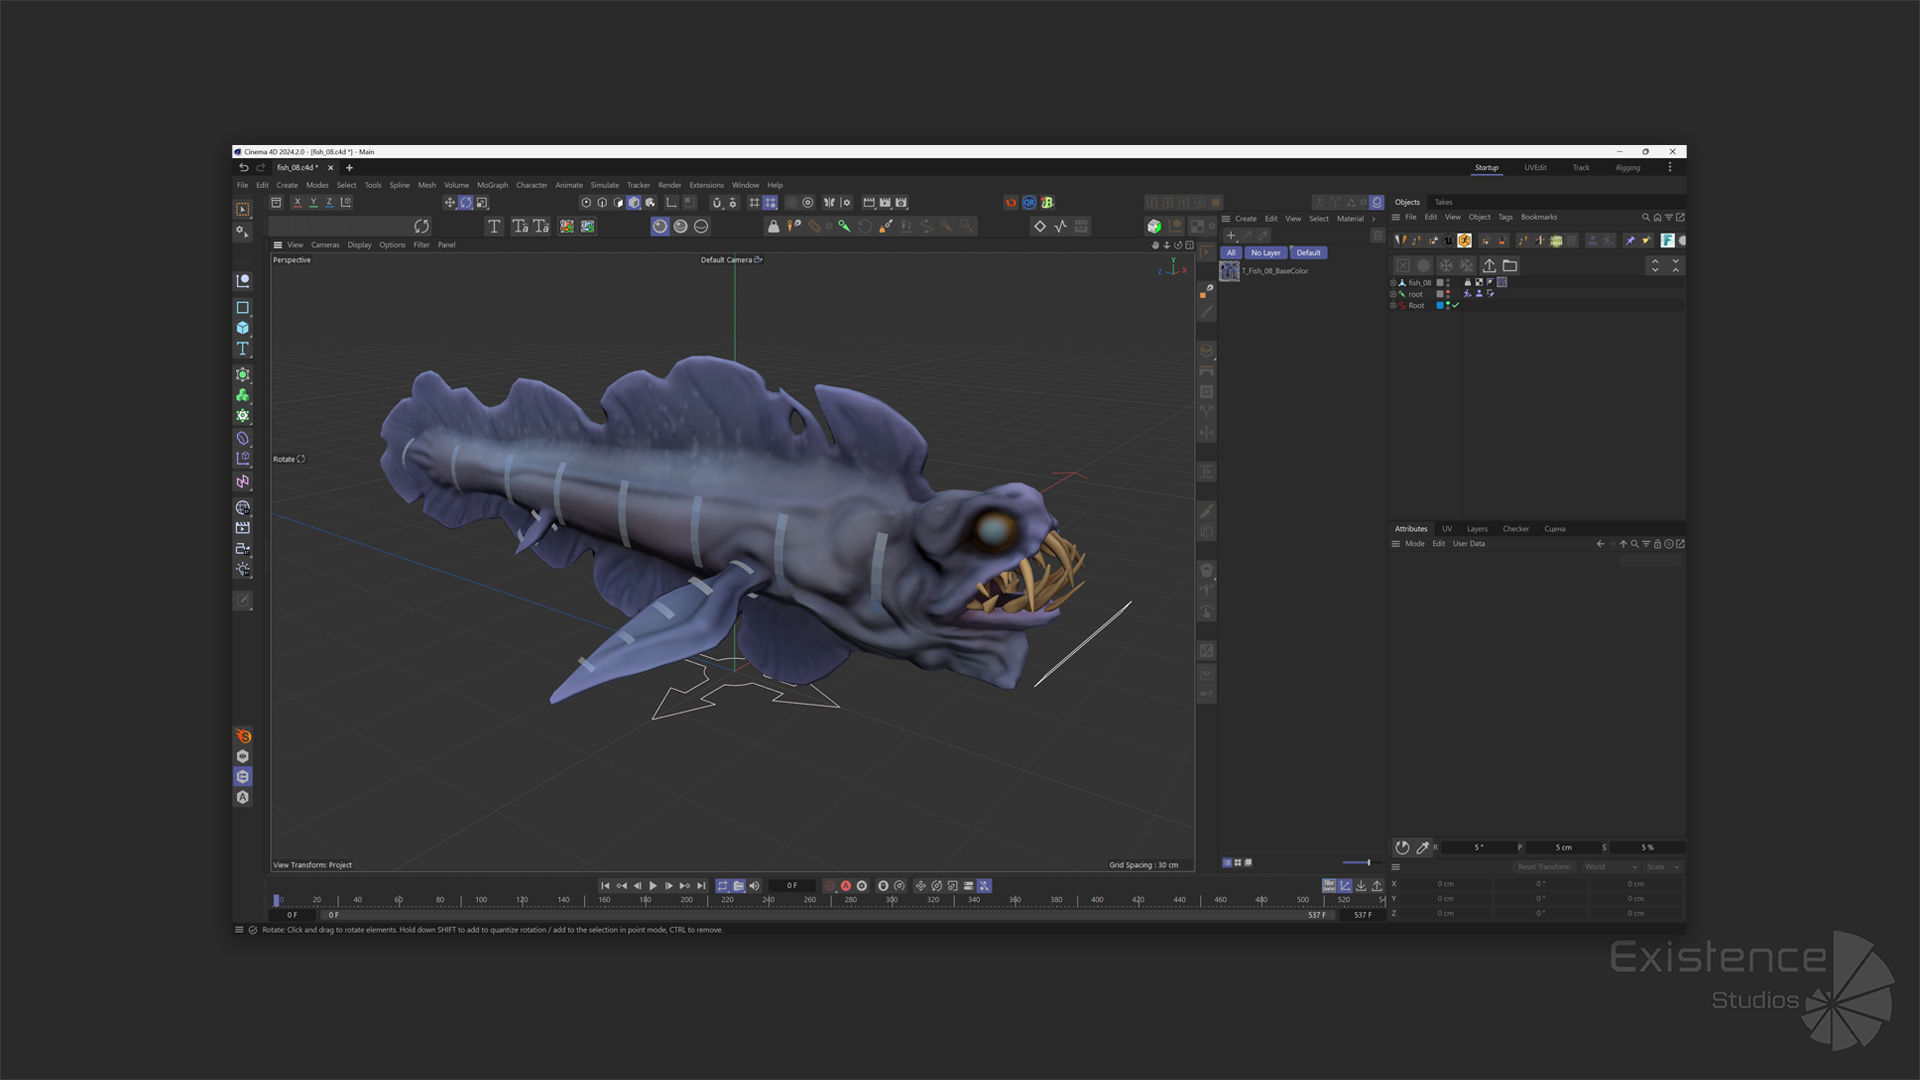Click the Undo arrow icon
The width and height of the screenshot is (1920, 1080).
[x=243, y=168]
